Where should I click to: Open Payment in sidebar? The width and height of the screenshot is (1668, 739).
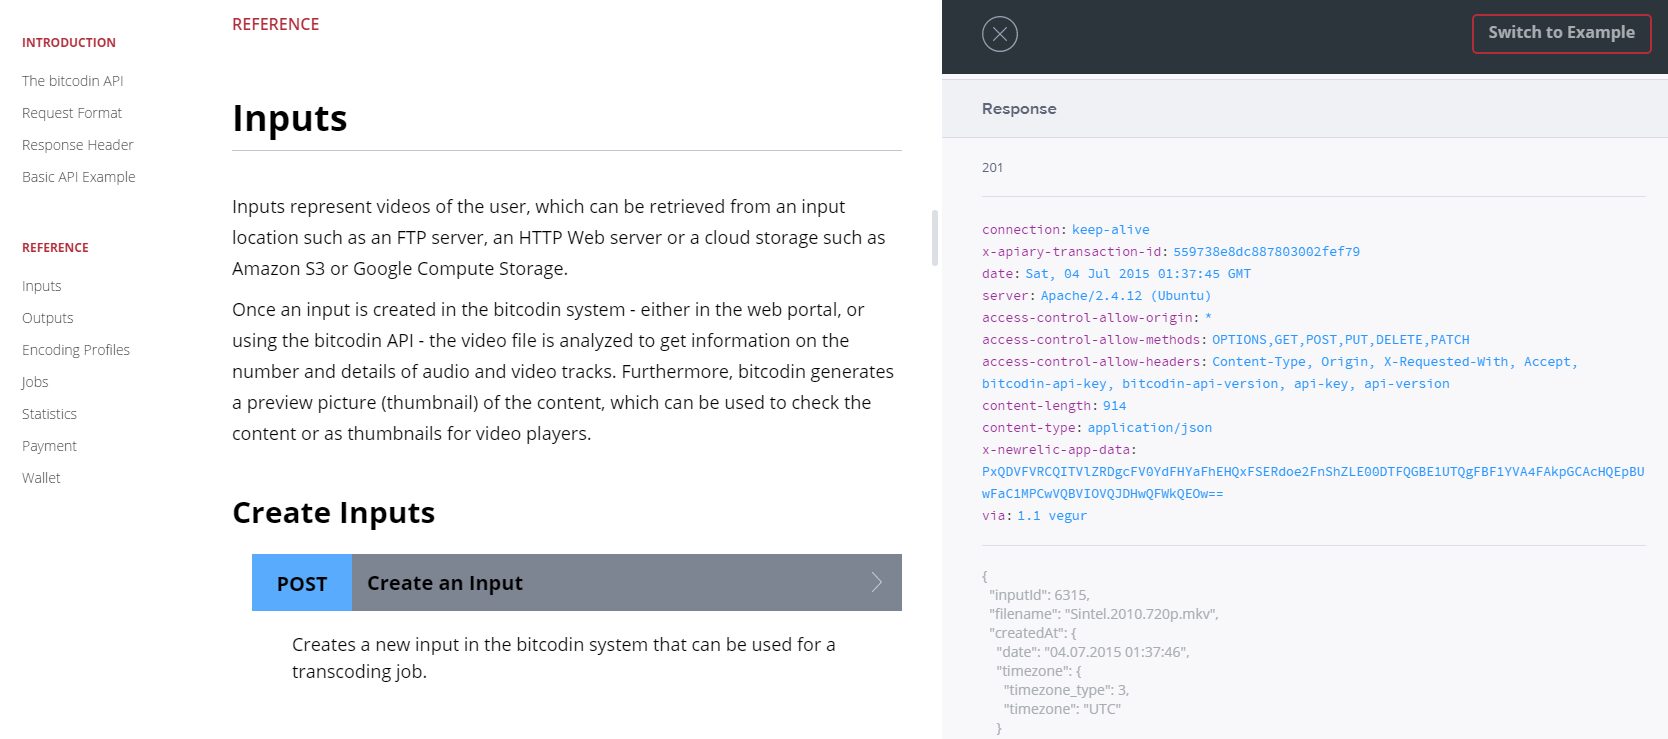click(49, 446)
